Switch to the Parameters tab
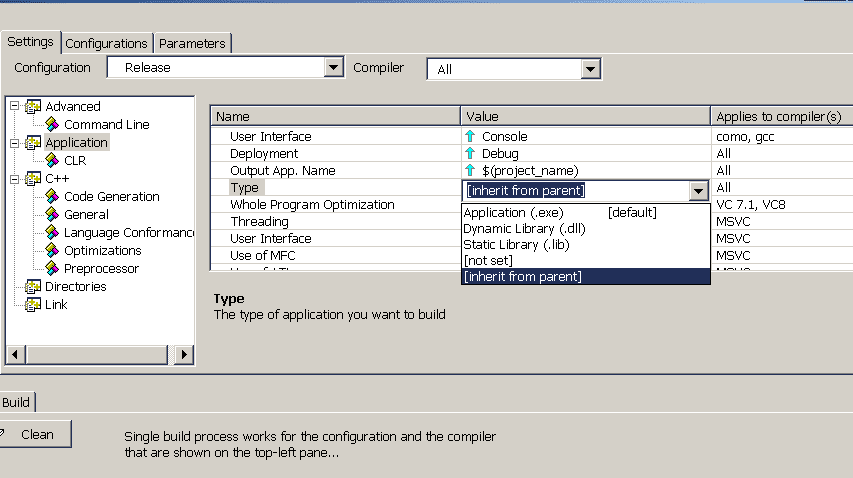The height and width of the screenshot is (478, 853). [x=193, y=43]
